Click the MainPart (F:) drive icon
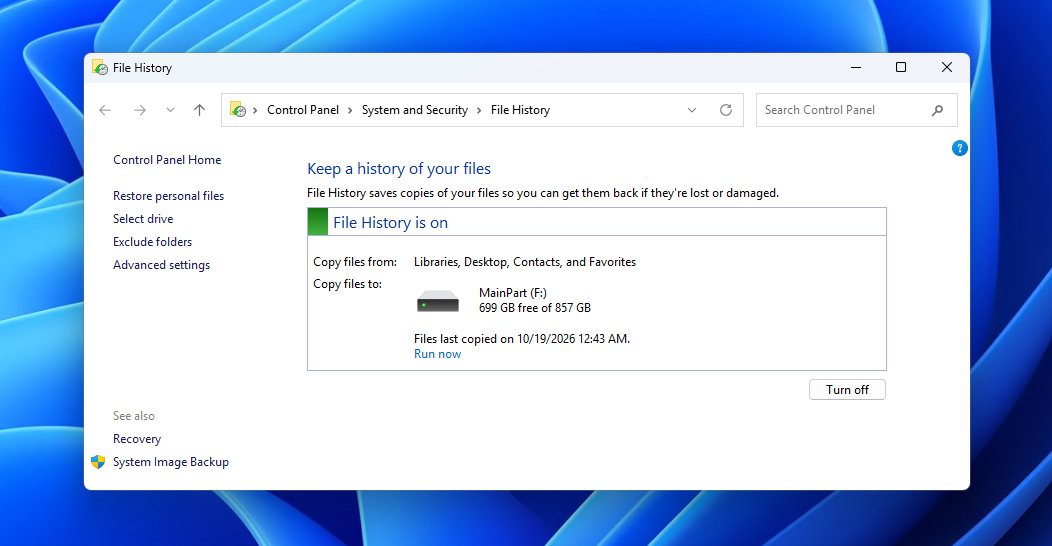 [x=437, y=301]
